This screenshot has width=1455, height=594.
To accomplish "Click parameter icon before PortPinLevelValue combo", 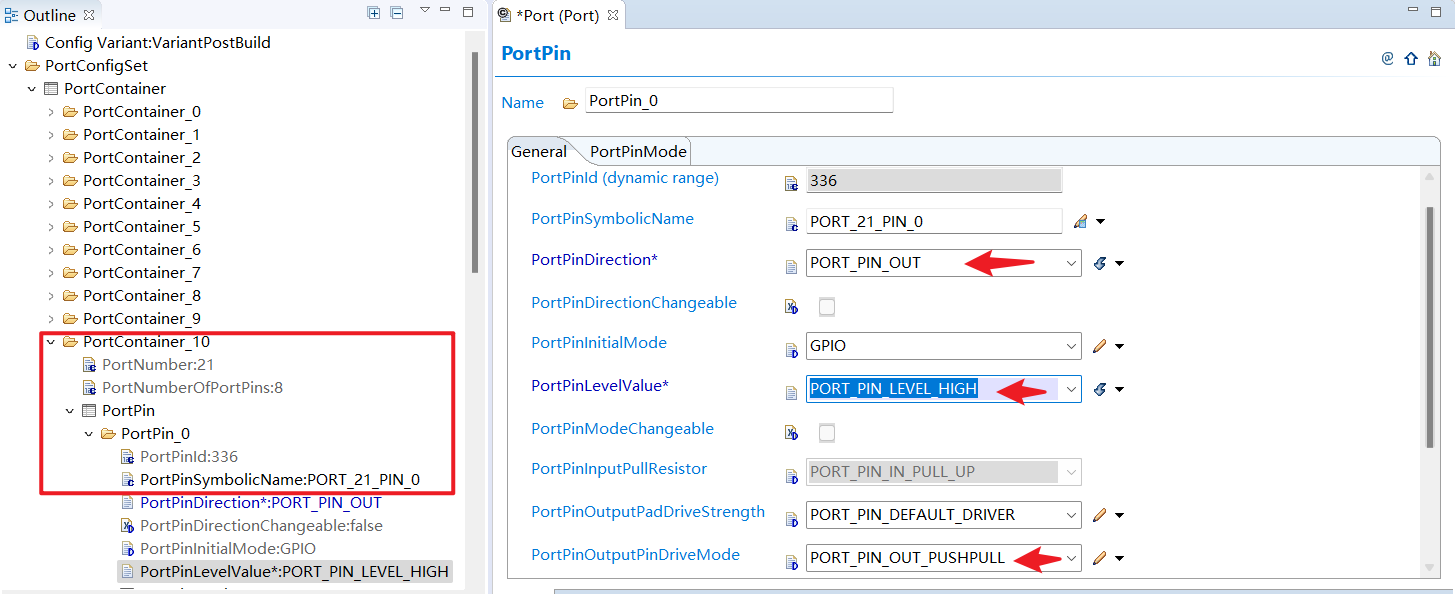I will 791,392.
